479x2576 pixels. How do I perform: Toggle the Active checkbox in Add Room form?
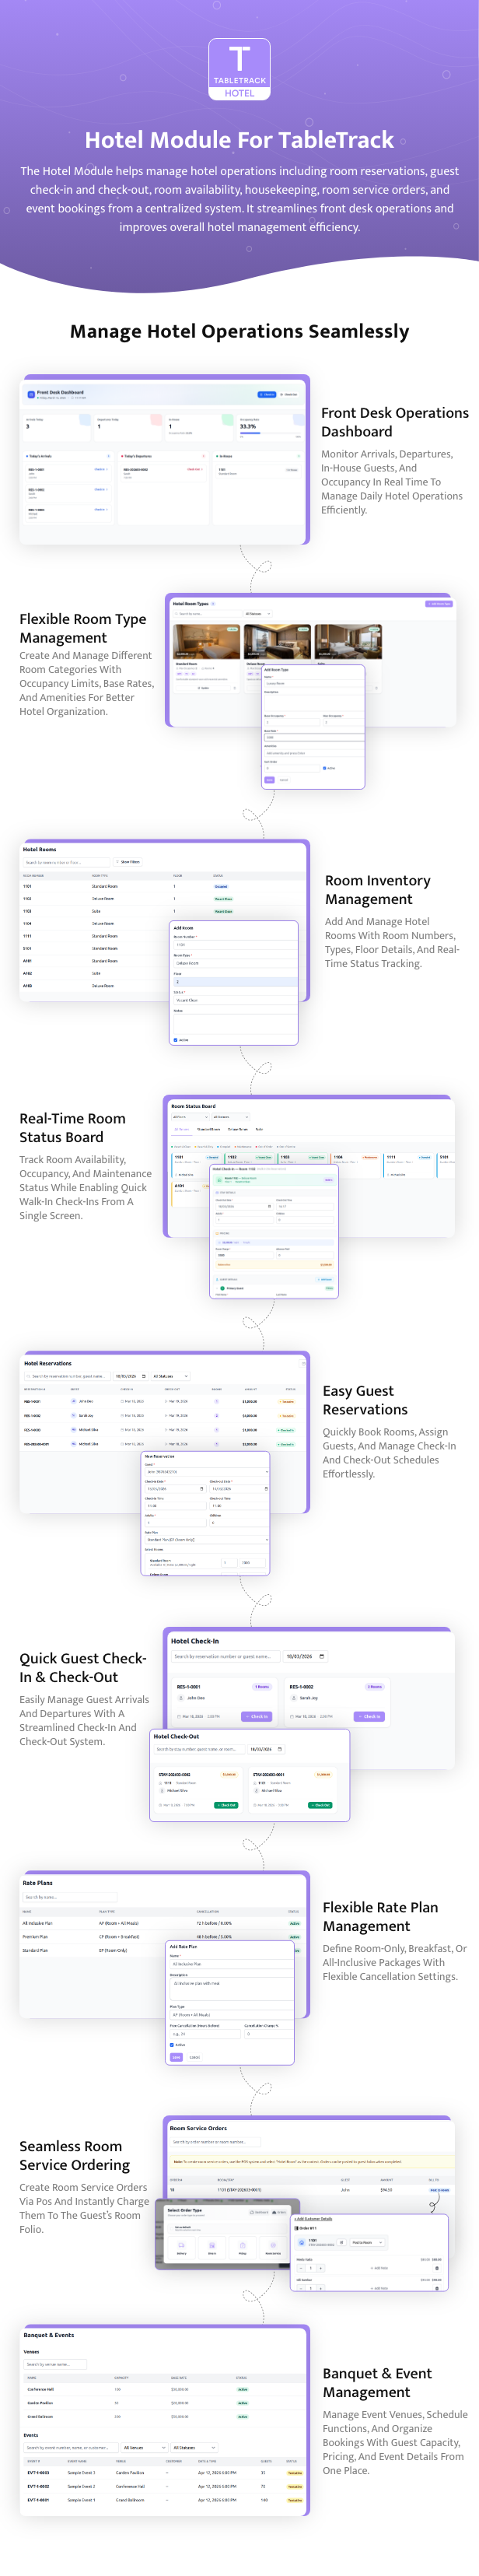tap(176, 1040)
